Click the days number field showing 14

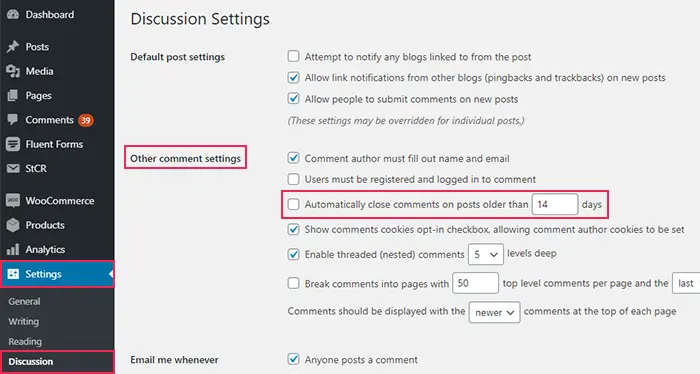(555, 204)
